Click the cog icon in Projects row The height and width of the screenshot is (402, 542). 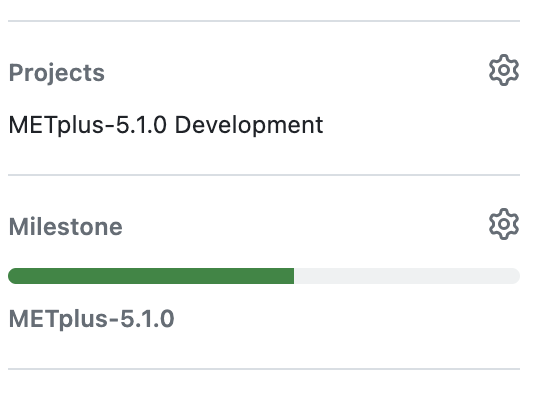coord(504,70)
